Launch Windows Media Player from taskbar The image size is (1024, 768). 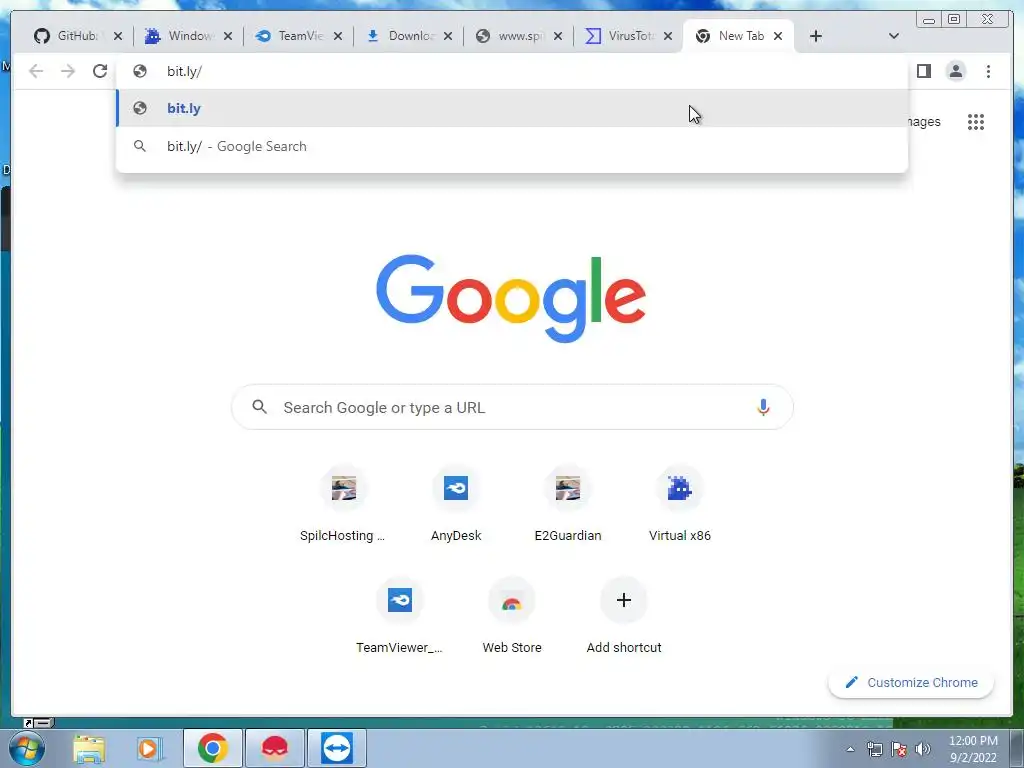click(x=150, y=748)
